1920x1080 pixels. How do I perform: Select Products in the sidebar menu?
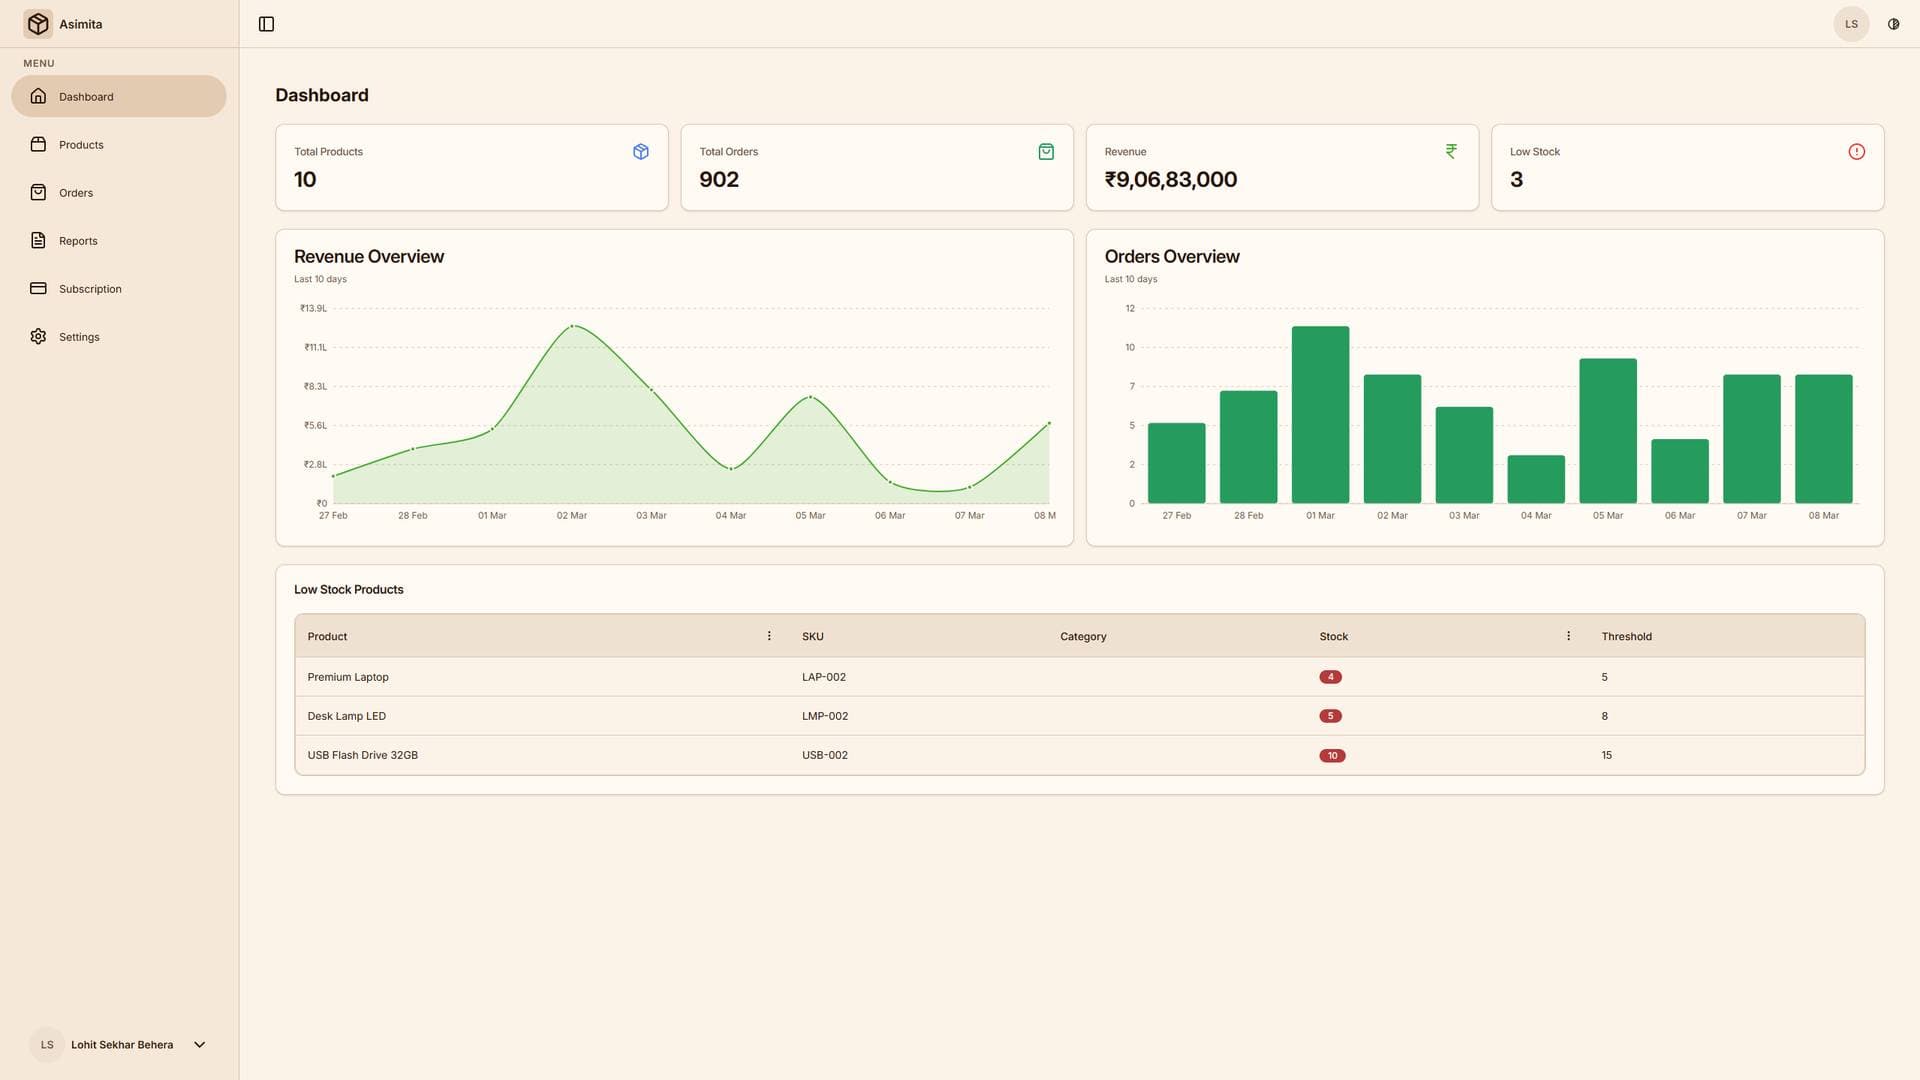coord(80,144)
